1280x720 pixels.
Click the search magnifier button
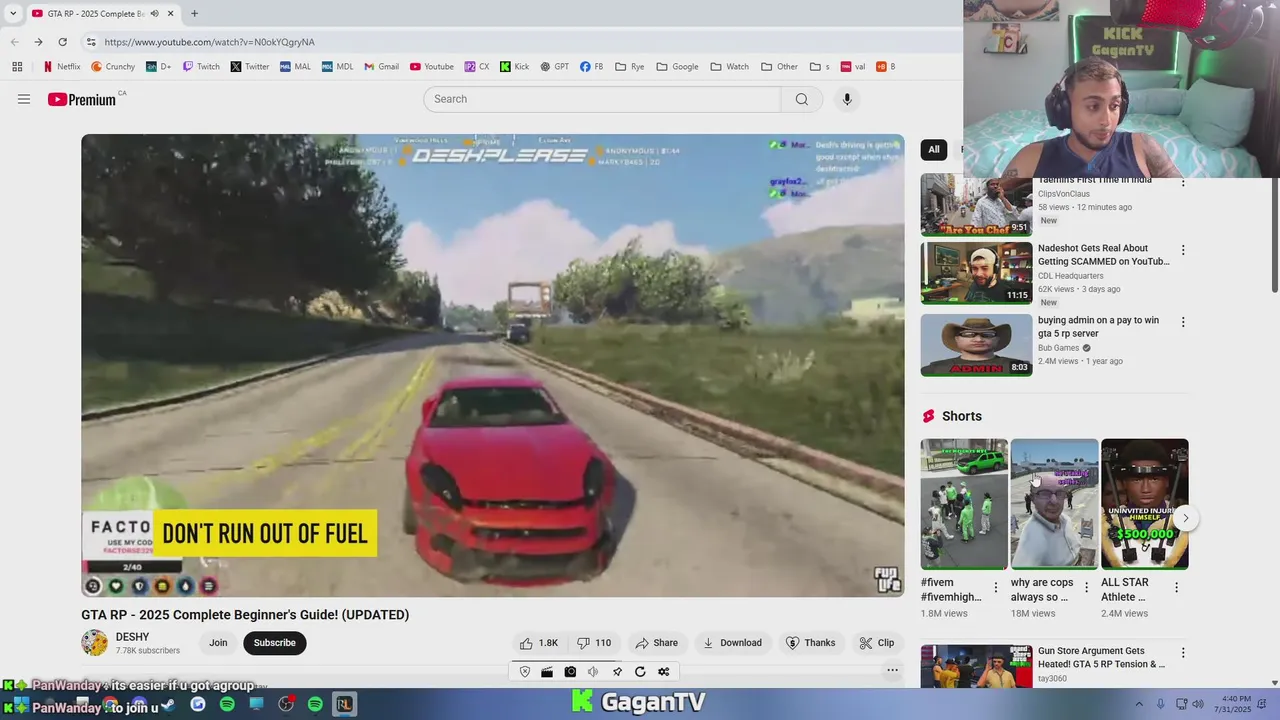click(801, 99)
